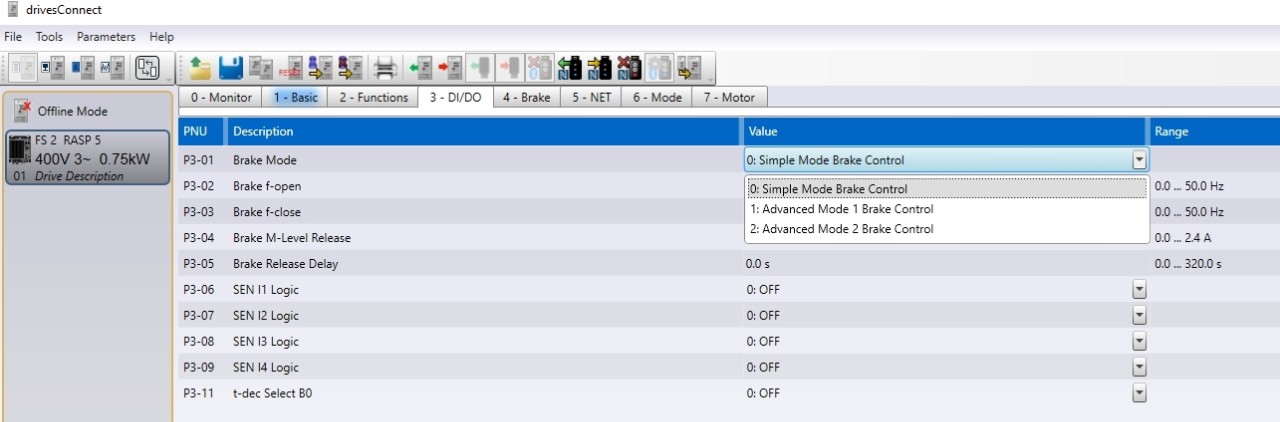Select Advanced Mode 1 Brake Control option
The width and height of the screenshot is (1280, 422).
click(841, 209)
